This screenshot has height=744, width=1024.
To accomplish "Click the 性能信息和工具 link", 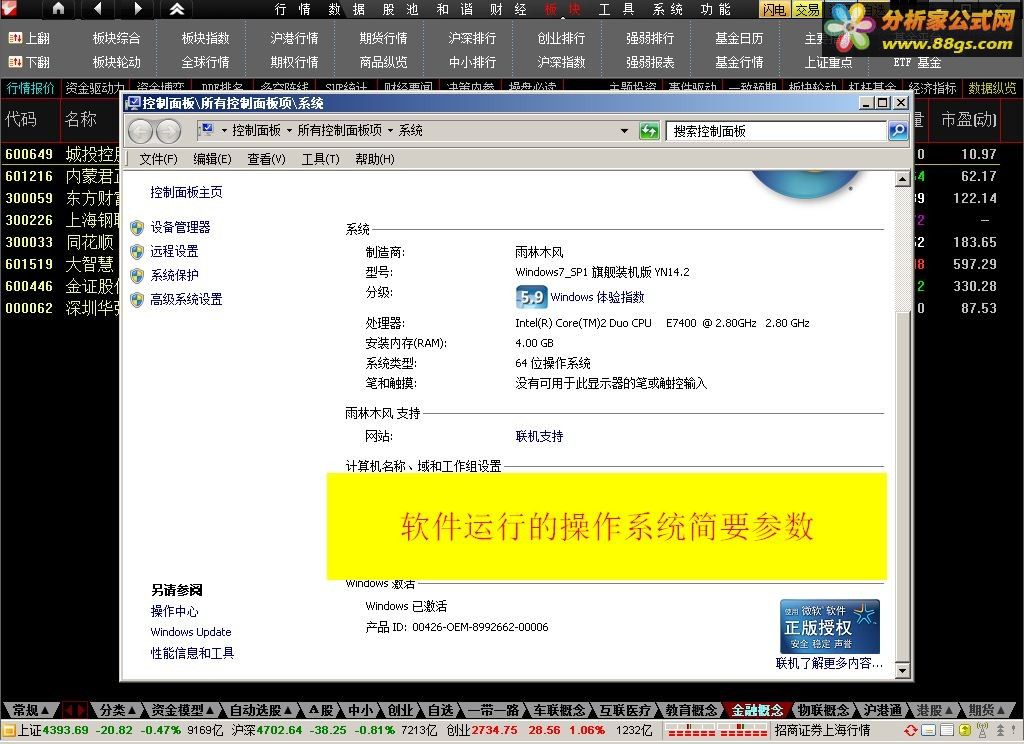I will tap(192, 653).
